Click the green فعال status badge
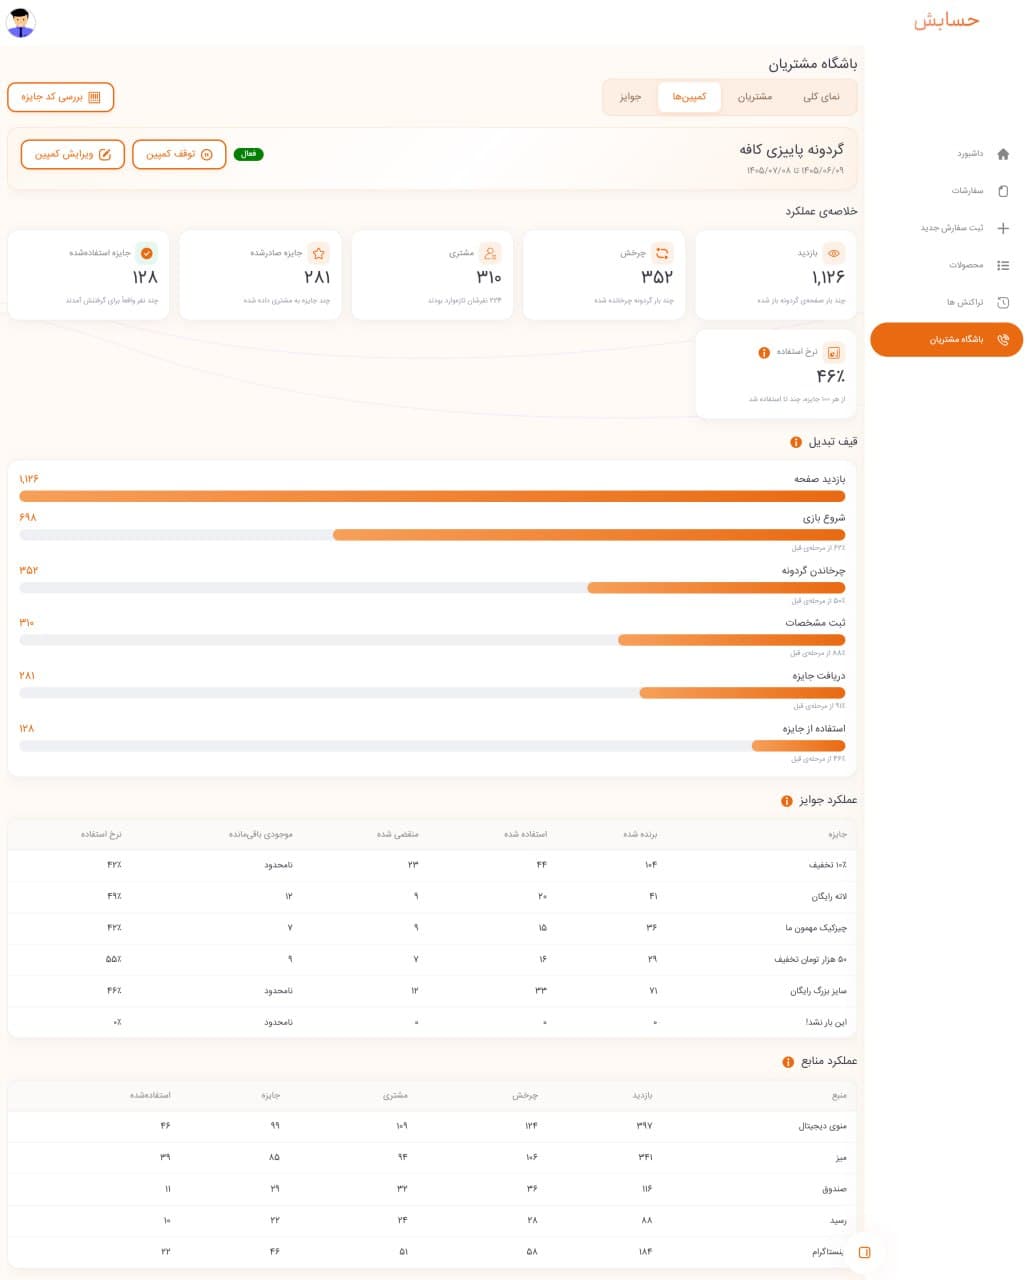Viewport: 1029px width, 1280px height. 249,154
